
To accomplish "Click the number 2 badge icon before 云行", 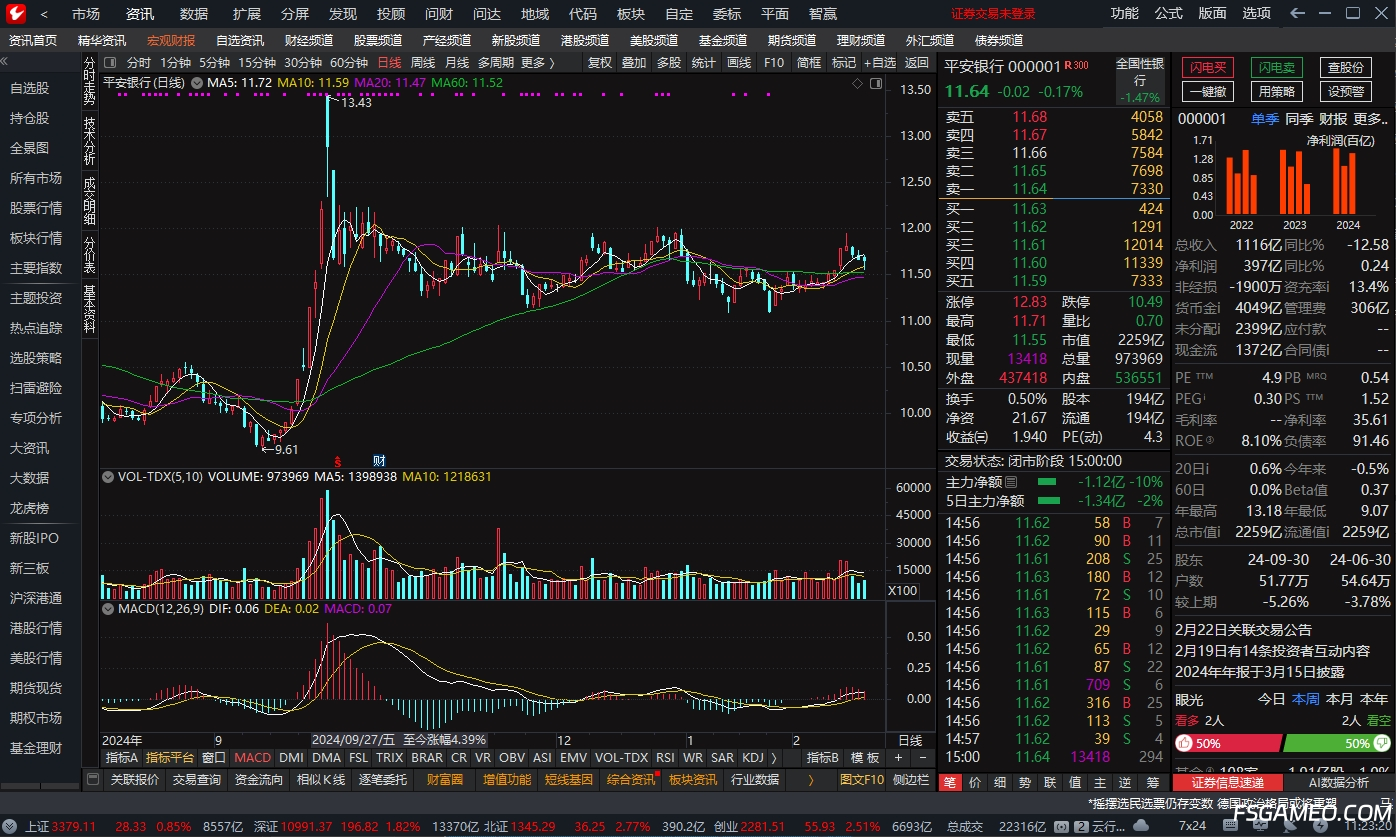I will pyautogui.click(x=1079, y=826).
